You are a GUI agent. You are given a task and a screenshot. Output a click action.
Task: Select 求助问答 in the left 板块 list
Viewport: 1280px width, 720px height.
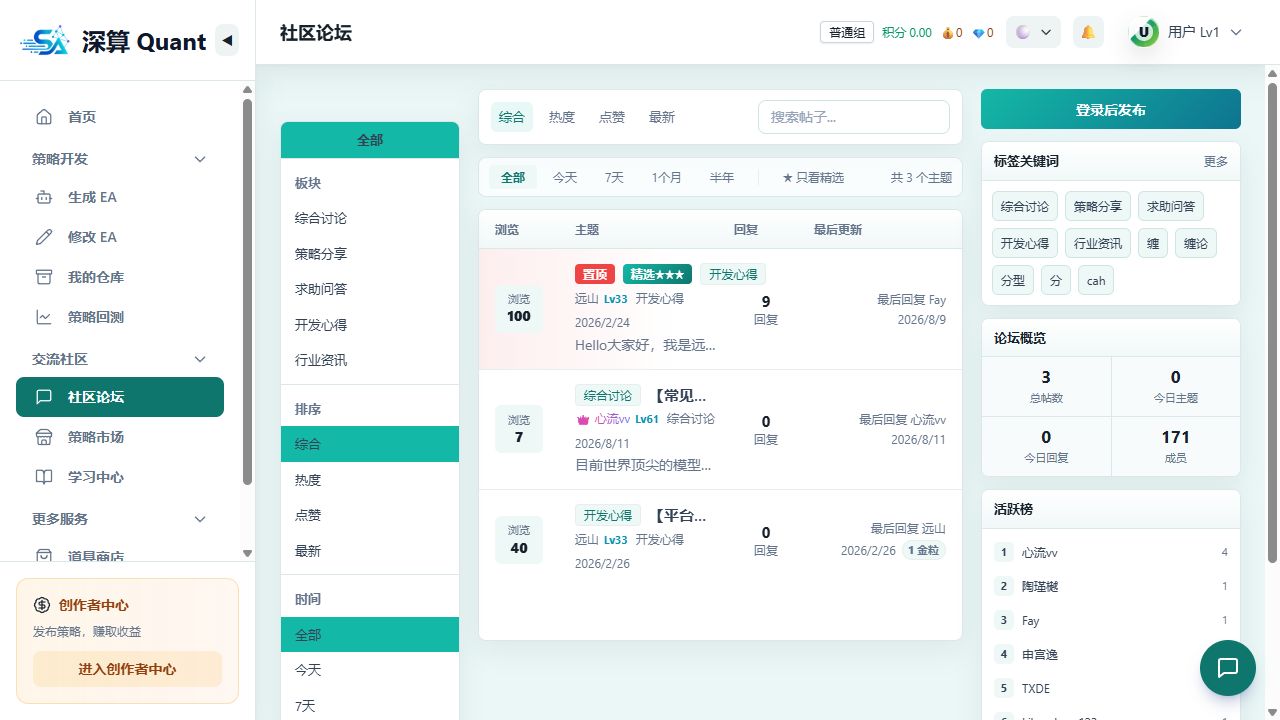(x=370, y=289)
